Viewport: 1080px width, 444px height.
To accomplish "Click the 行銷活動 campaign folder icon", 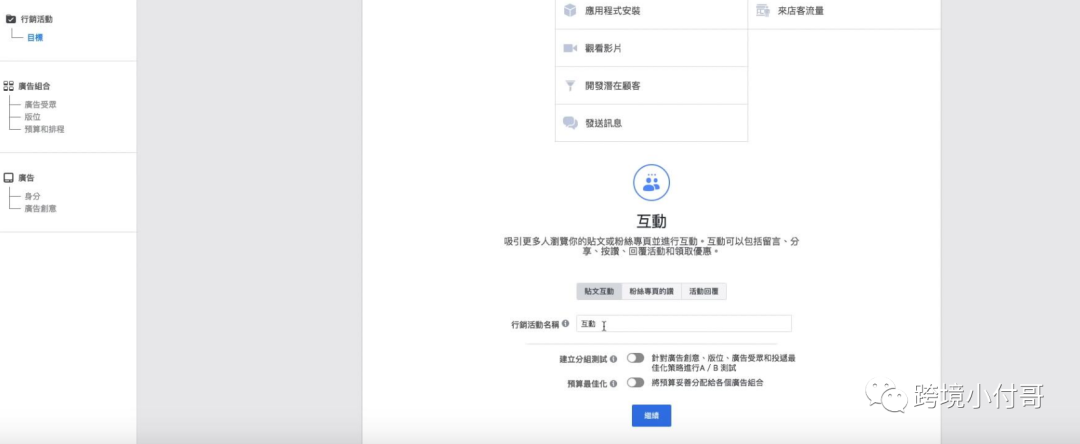I will pos(10,19).
